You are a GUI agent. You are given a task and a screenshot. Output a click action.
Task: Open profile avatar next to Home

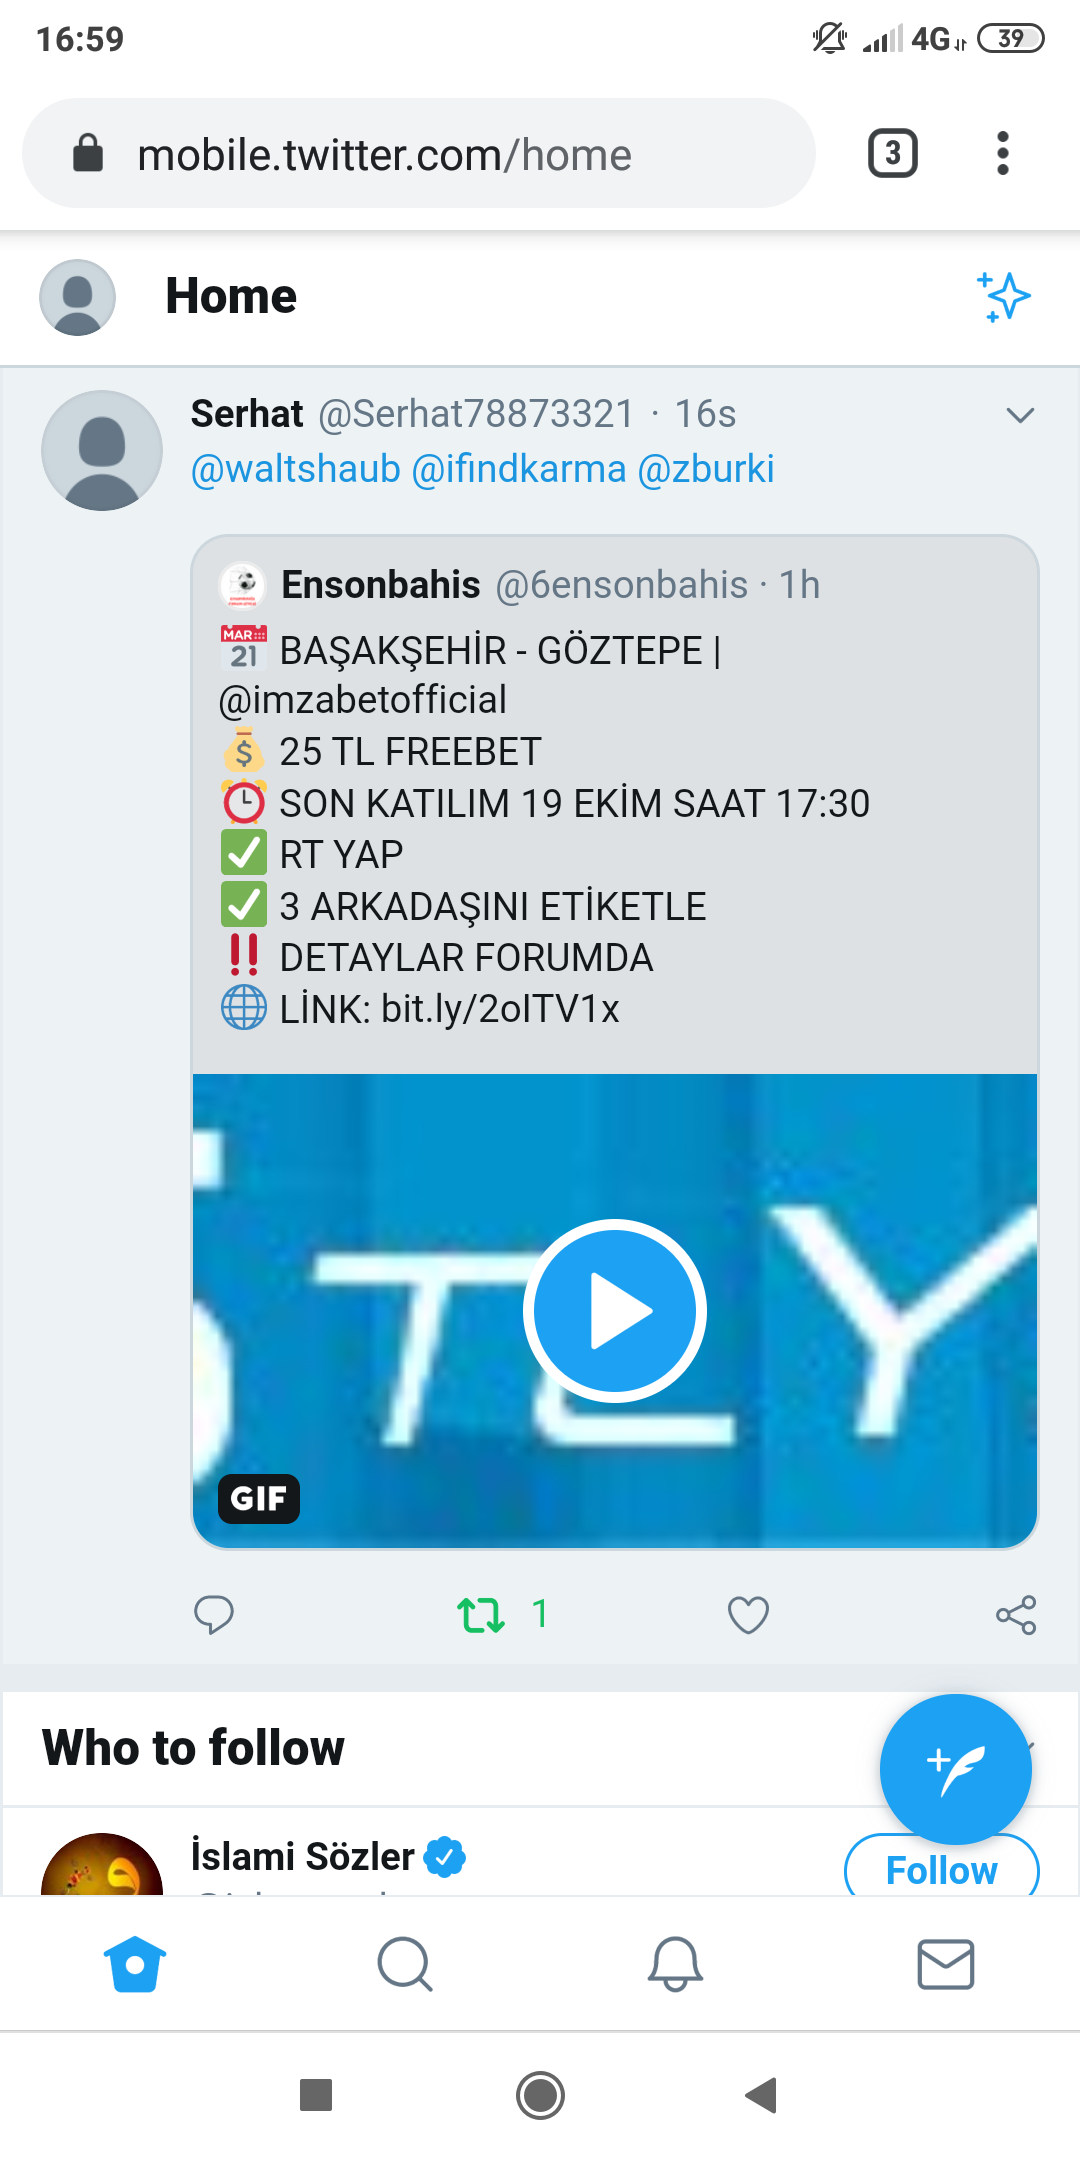click(x=77, y=297)
